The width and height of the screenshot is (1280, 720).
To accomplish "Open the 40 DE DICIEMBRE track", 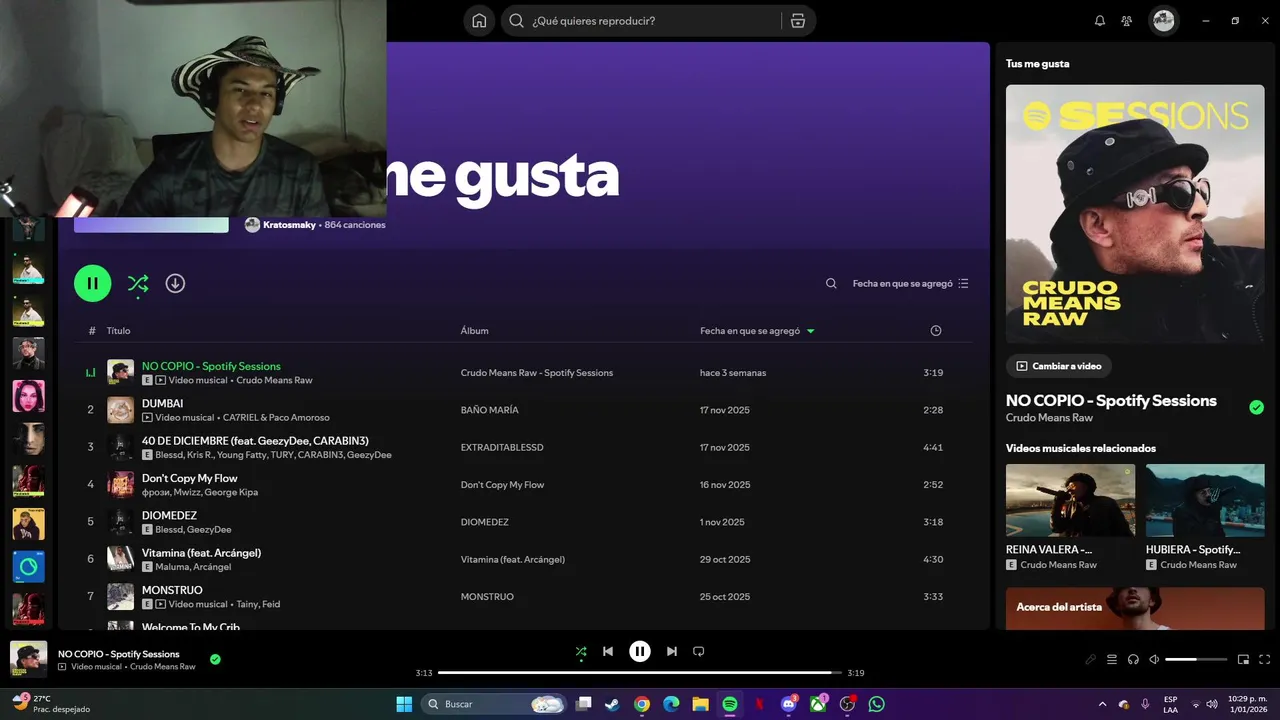I will click(x=255, y=441).
